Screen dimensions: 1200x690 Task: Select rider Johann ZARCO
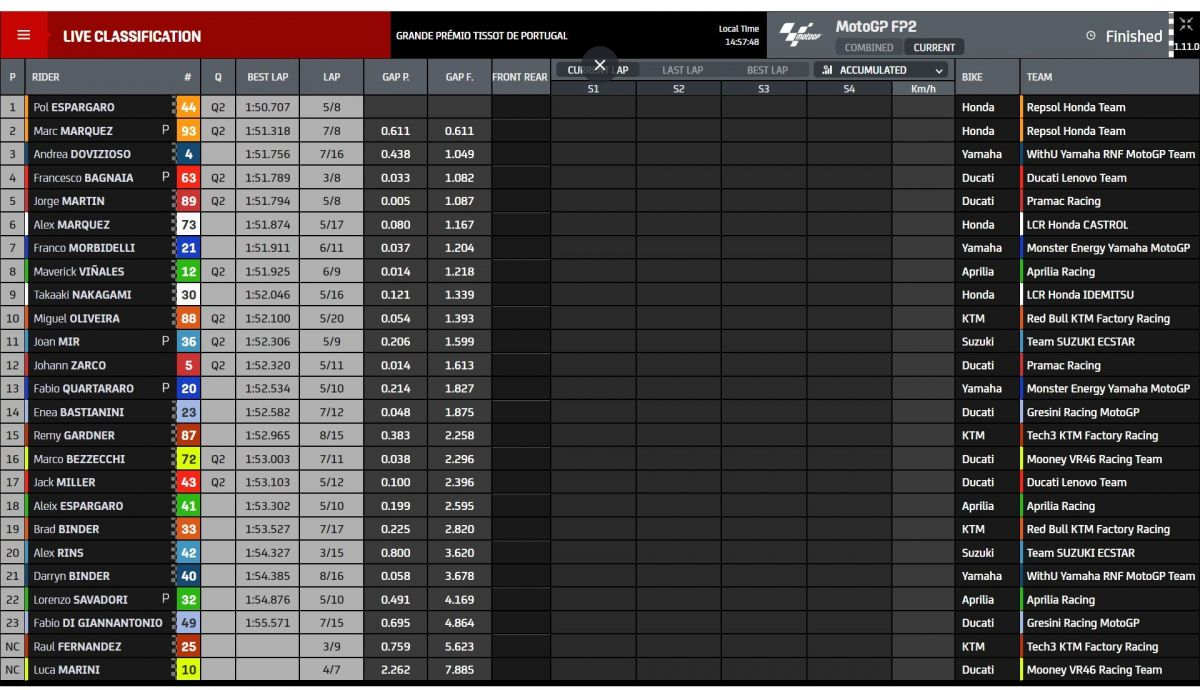[69, 365]
